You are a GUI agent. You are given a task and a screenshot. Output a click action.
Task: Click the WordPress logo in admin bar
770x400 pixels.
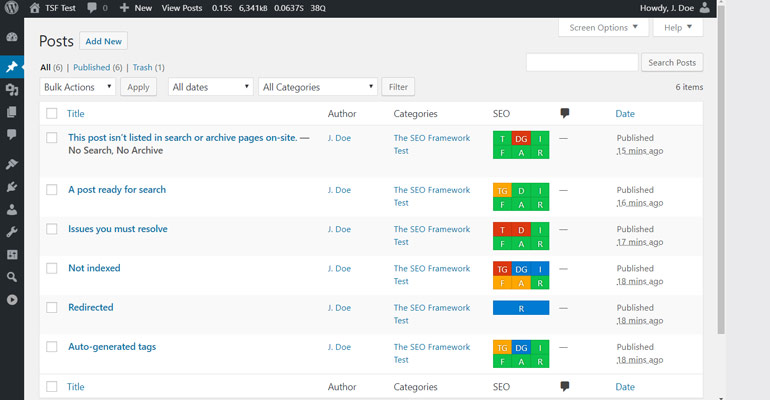(x=12, y=8)
